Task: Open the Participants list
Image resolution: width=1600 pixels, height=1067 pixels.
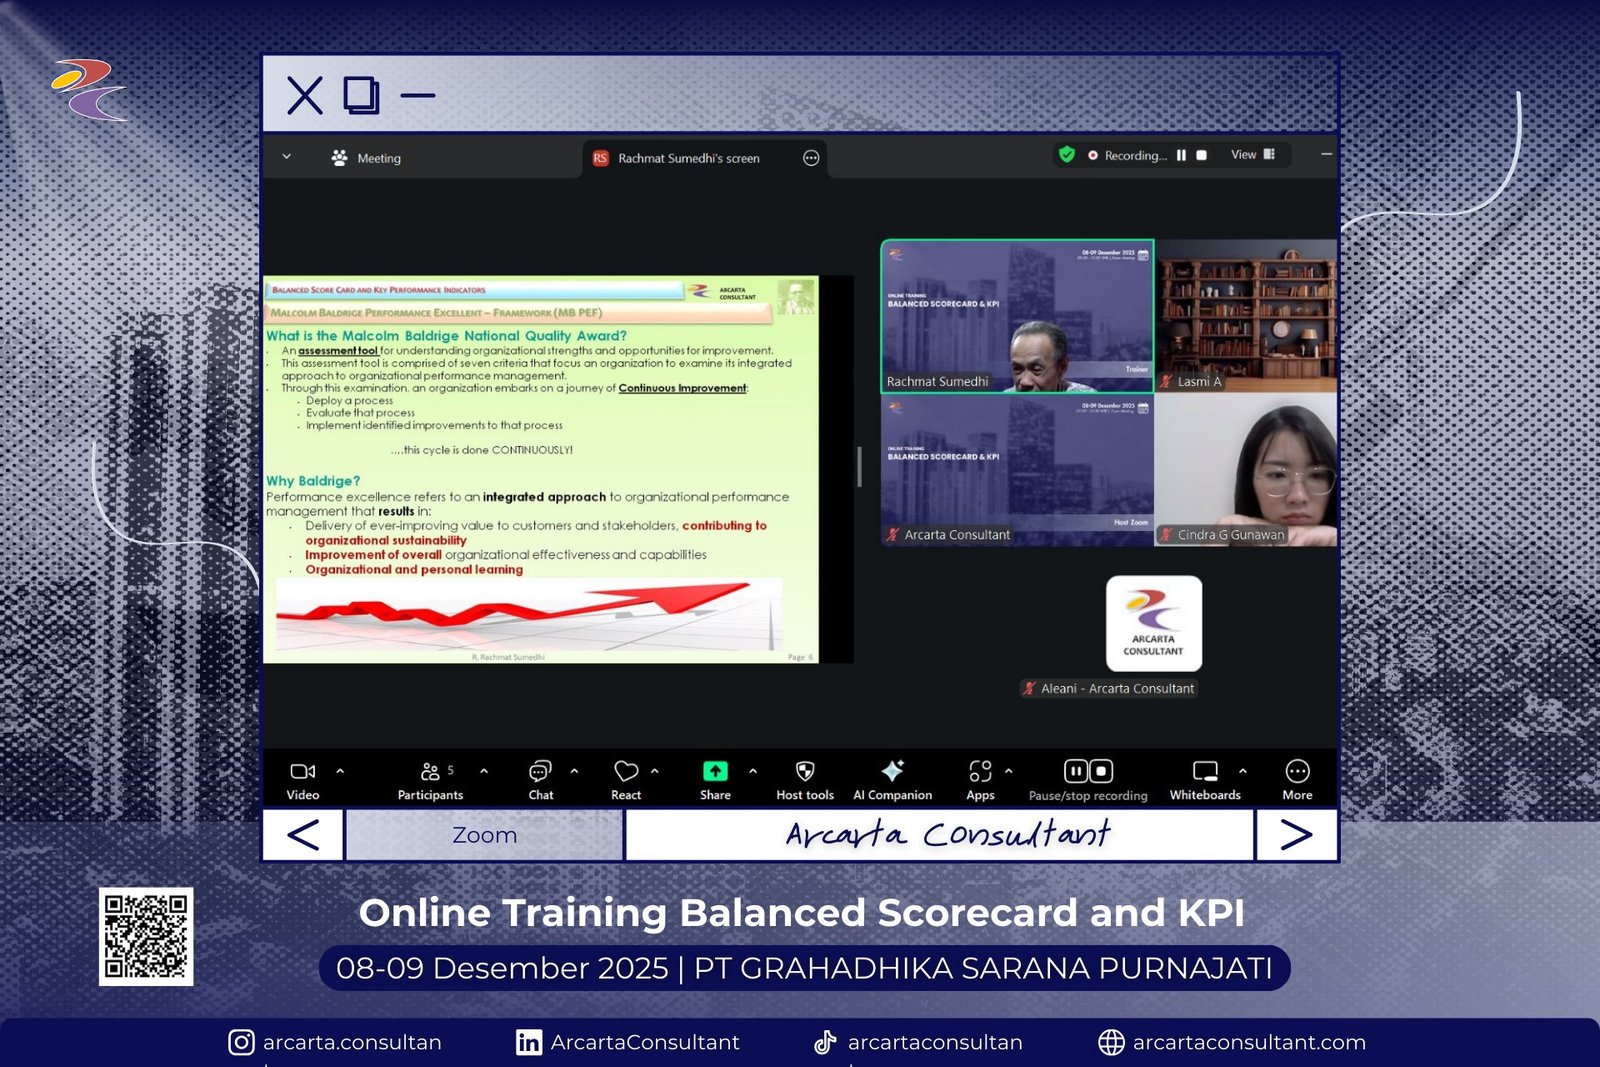Action: point(431,772)
